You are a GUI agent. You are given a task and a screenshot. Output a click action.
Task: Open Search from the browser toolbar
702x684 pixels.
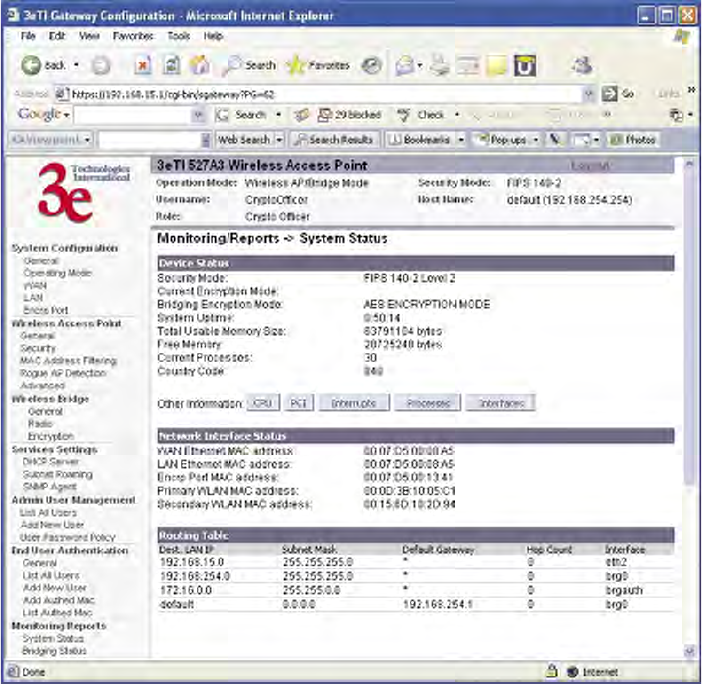tap(248, 65)
